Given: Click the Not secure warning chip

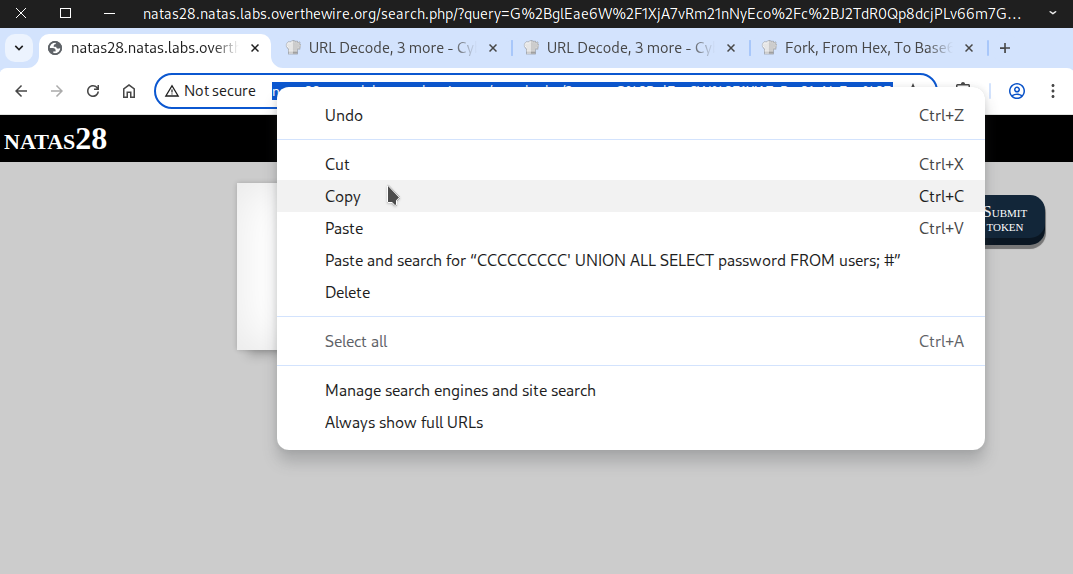Looking at the screenshot, I should pyautogui.click(x=211, y=91).
